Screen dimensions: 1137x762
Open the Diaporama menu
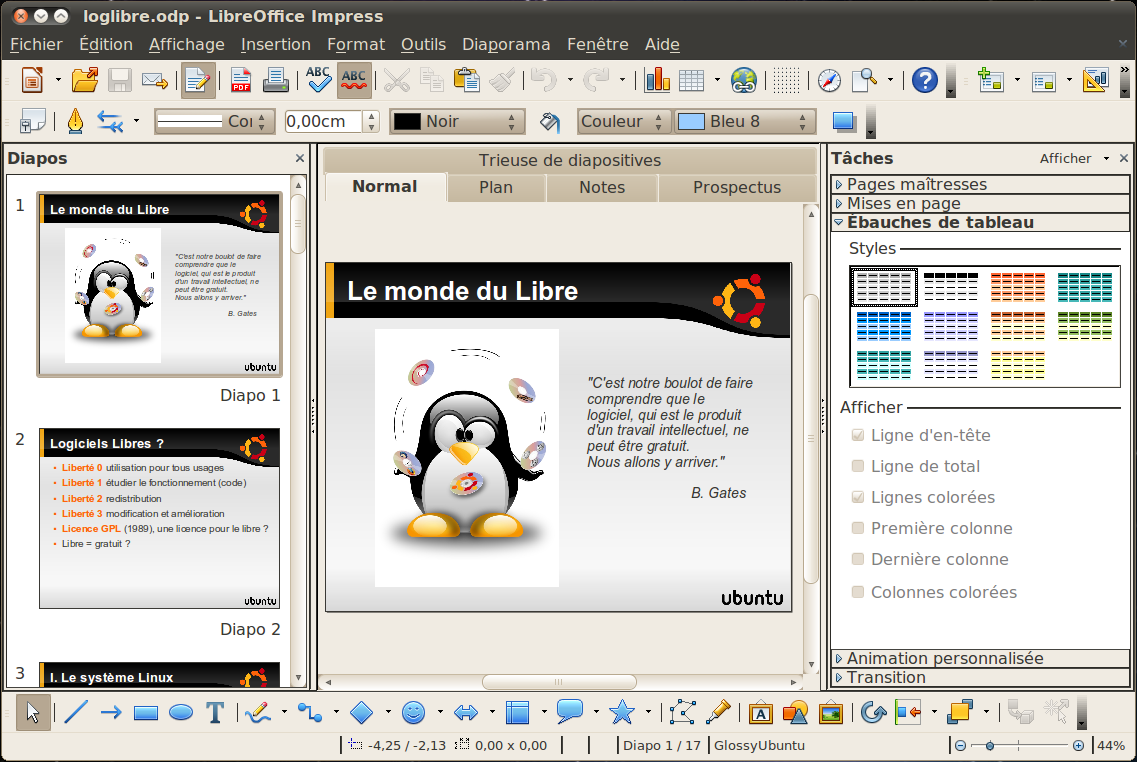coord(506,44)
